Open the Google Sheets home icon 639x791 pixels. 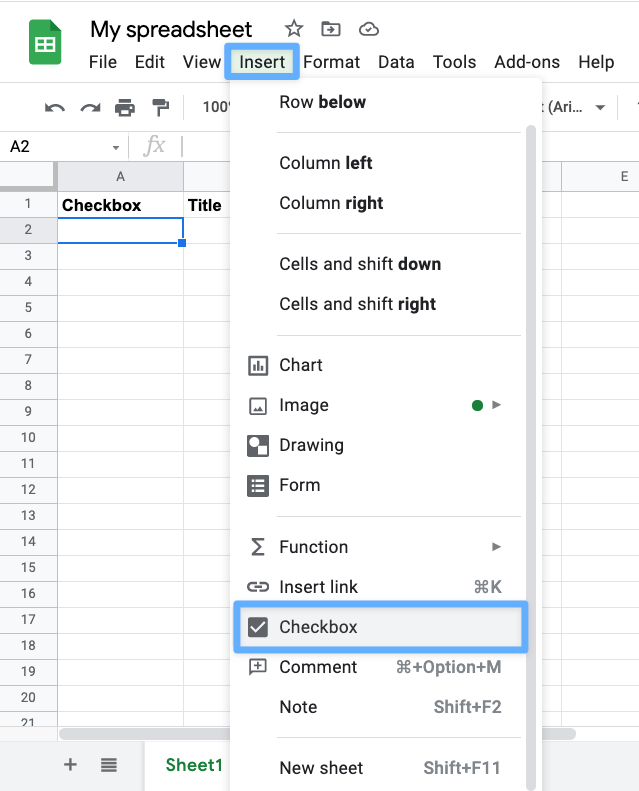(x=45, y=42)
